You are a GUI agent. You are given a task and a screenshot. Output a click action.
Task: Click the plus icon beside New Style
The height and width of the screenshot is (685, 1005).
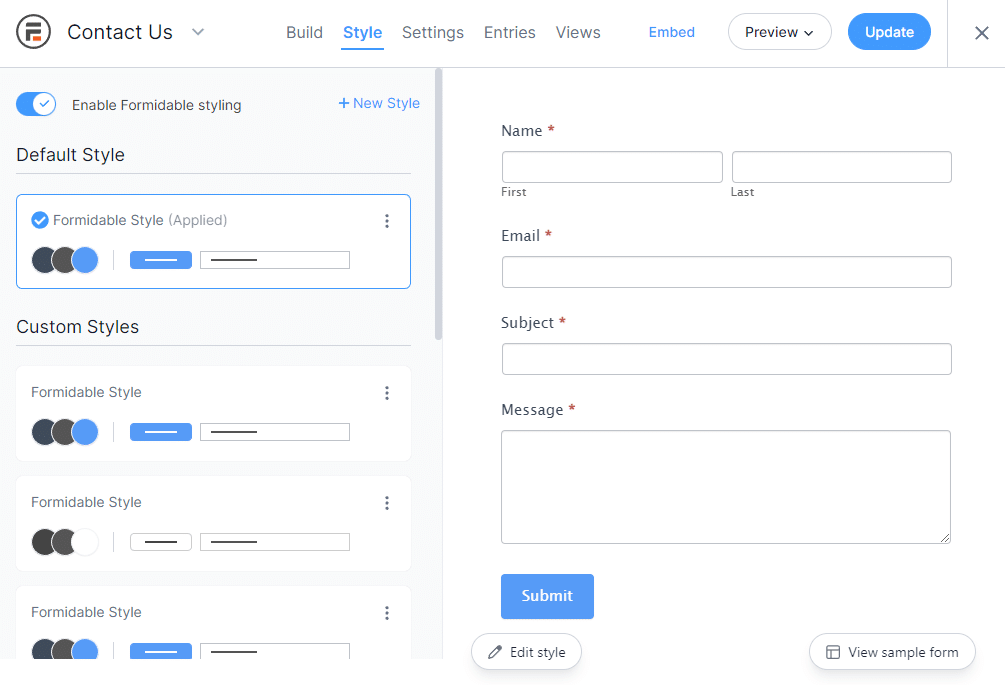point(344,103)
